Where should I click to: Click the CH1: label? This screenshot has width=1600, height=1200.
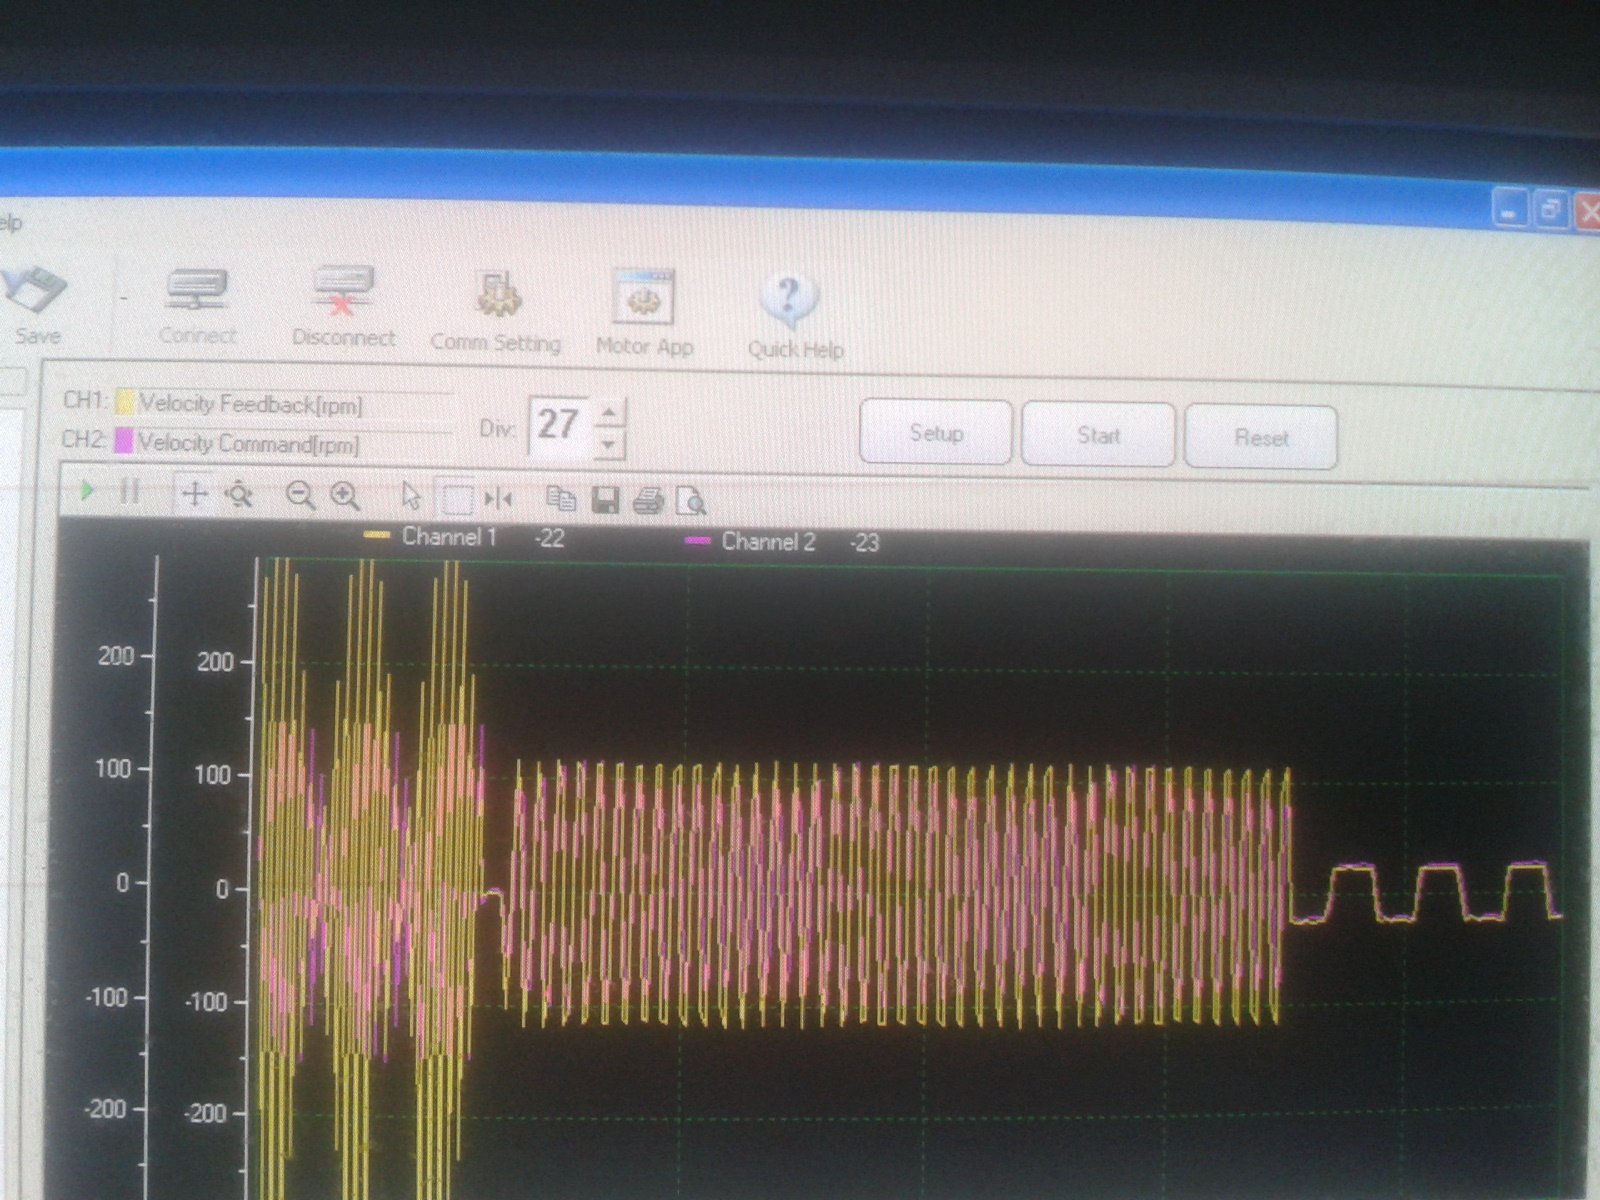click(85, 401)
